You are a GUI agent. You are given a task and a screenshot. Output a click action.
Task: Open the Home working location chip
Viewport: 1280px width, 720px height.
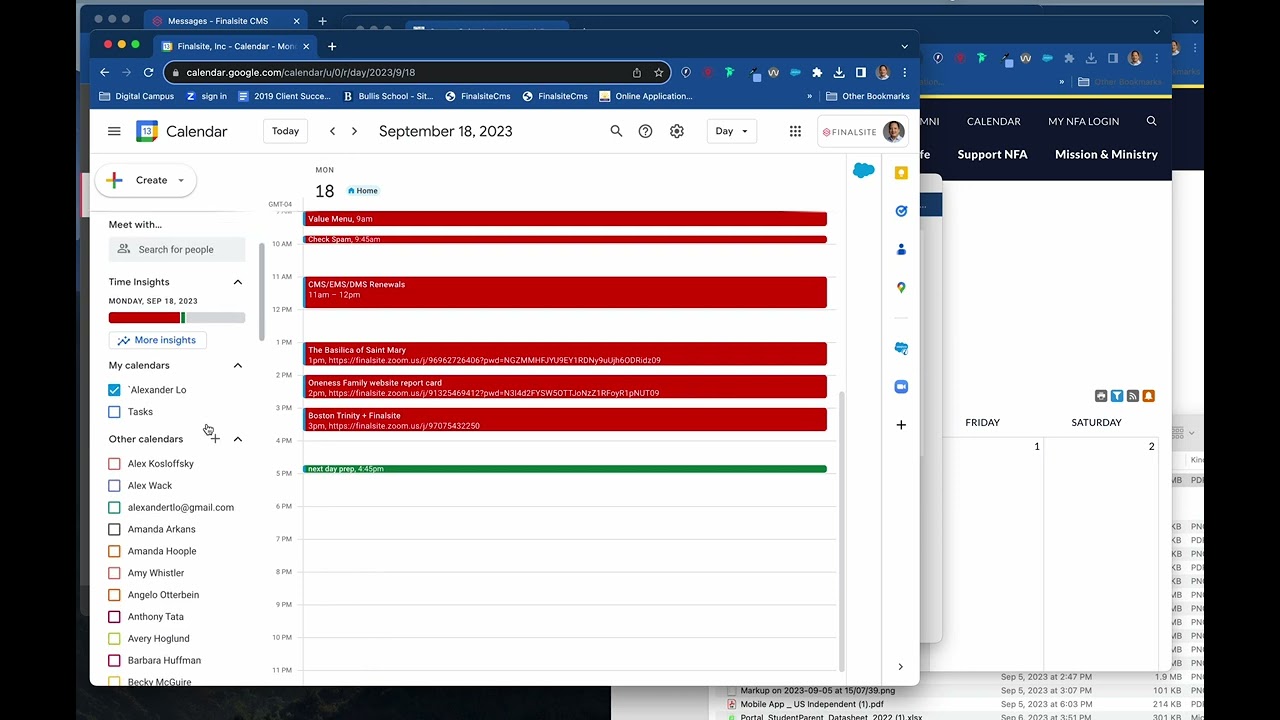tap(363, 191)
